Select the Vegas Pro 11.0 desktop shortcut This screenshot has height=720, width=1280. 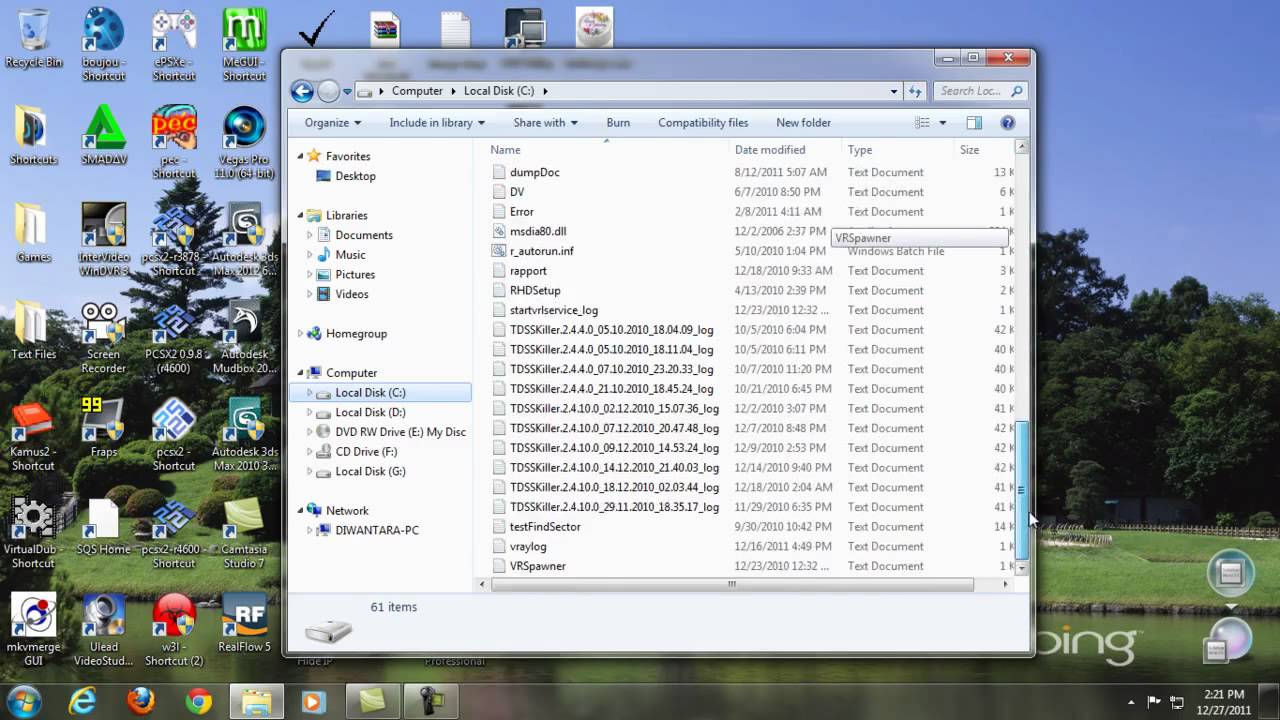point(244,142)
